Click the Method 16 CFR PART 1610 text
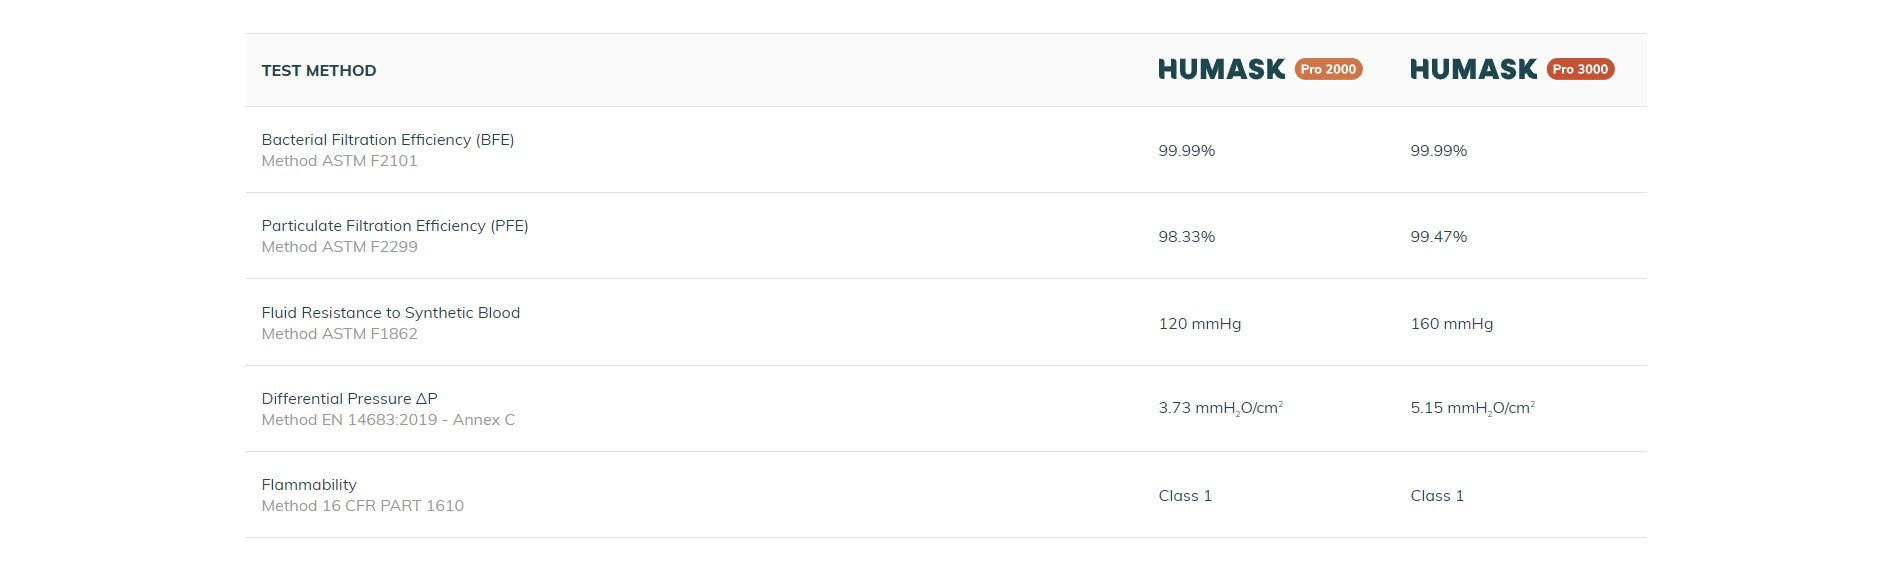 pos(362,506)
